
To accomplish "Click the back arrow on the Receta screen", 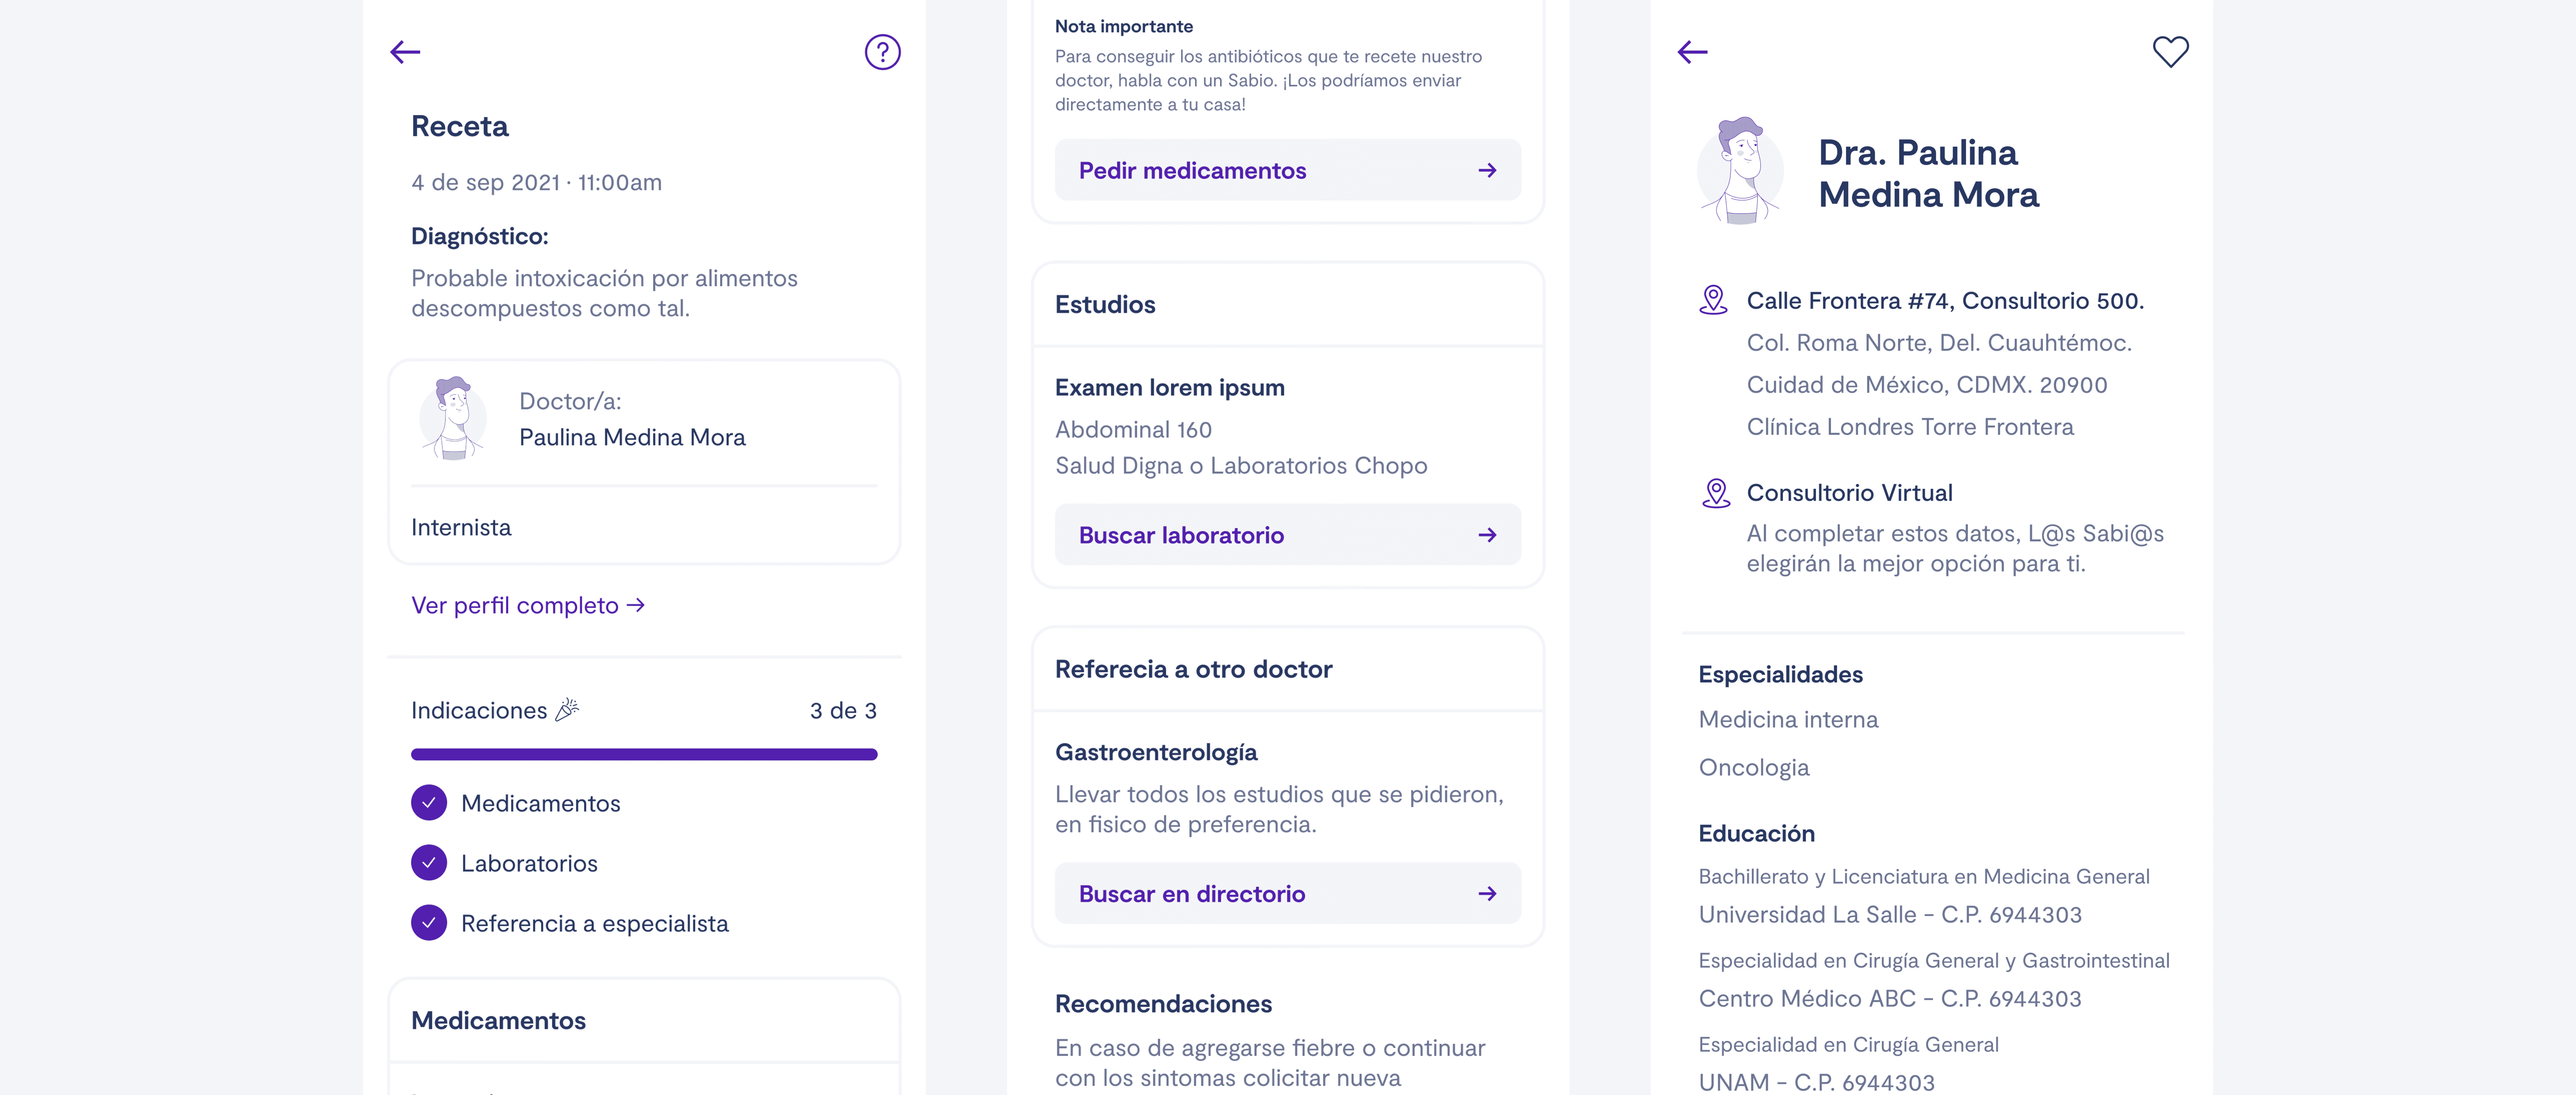I will [x=405, y=52].
